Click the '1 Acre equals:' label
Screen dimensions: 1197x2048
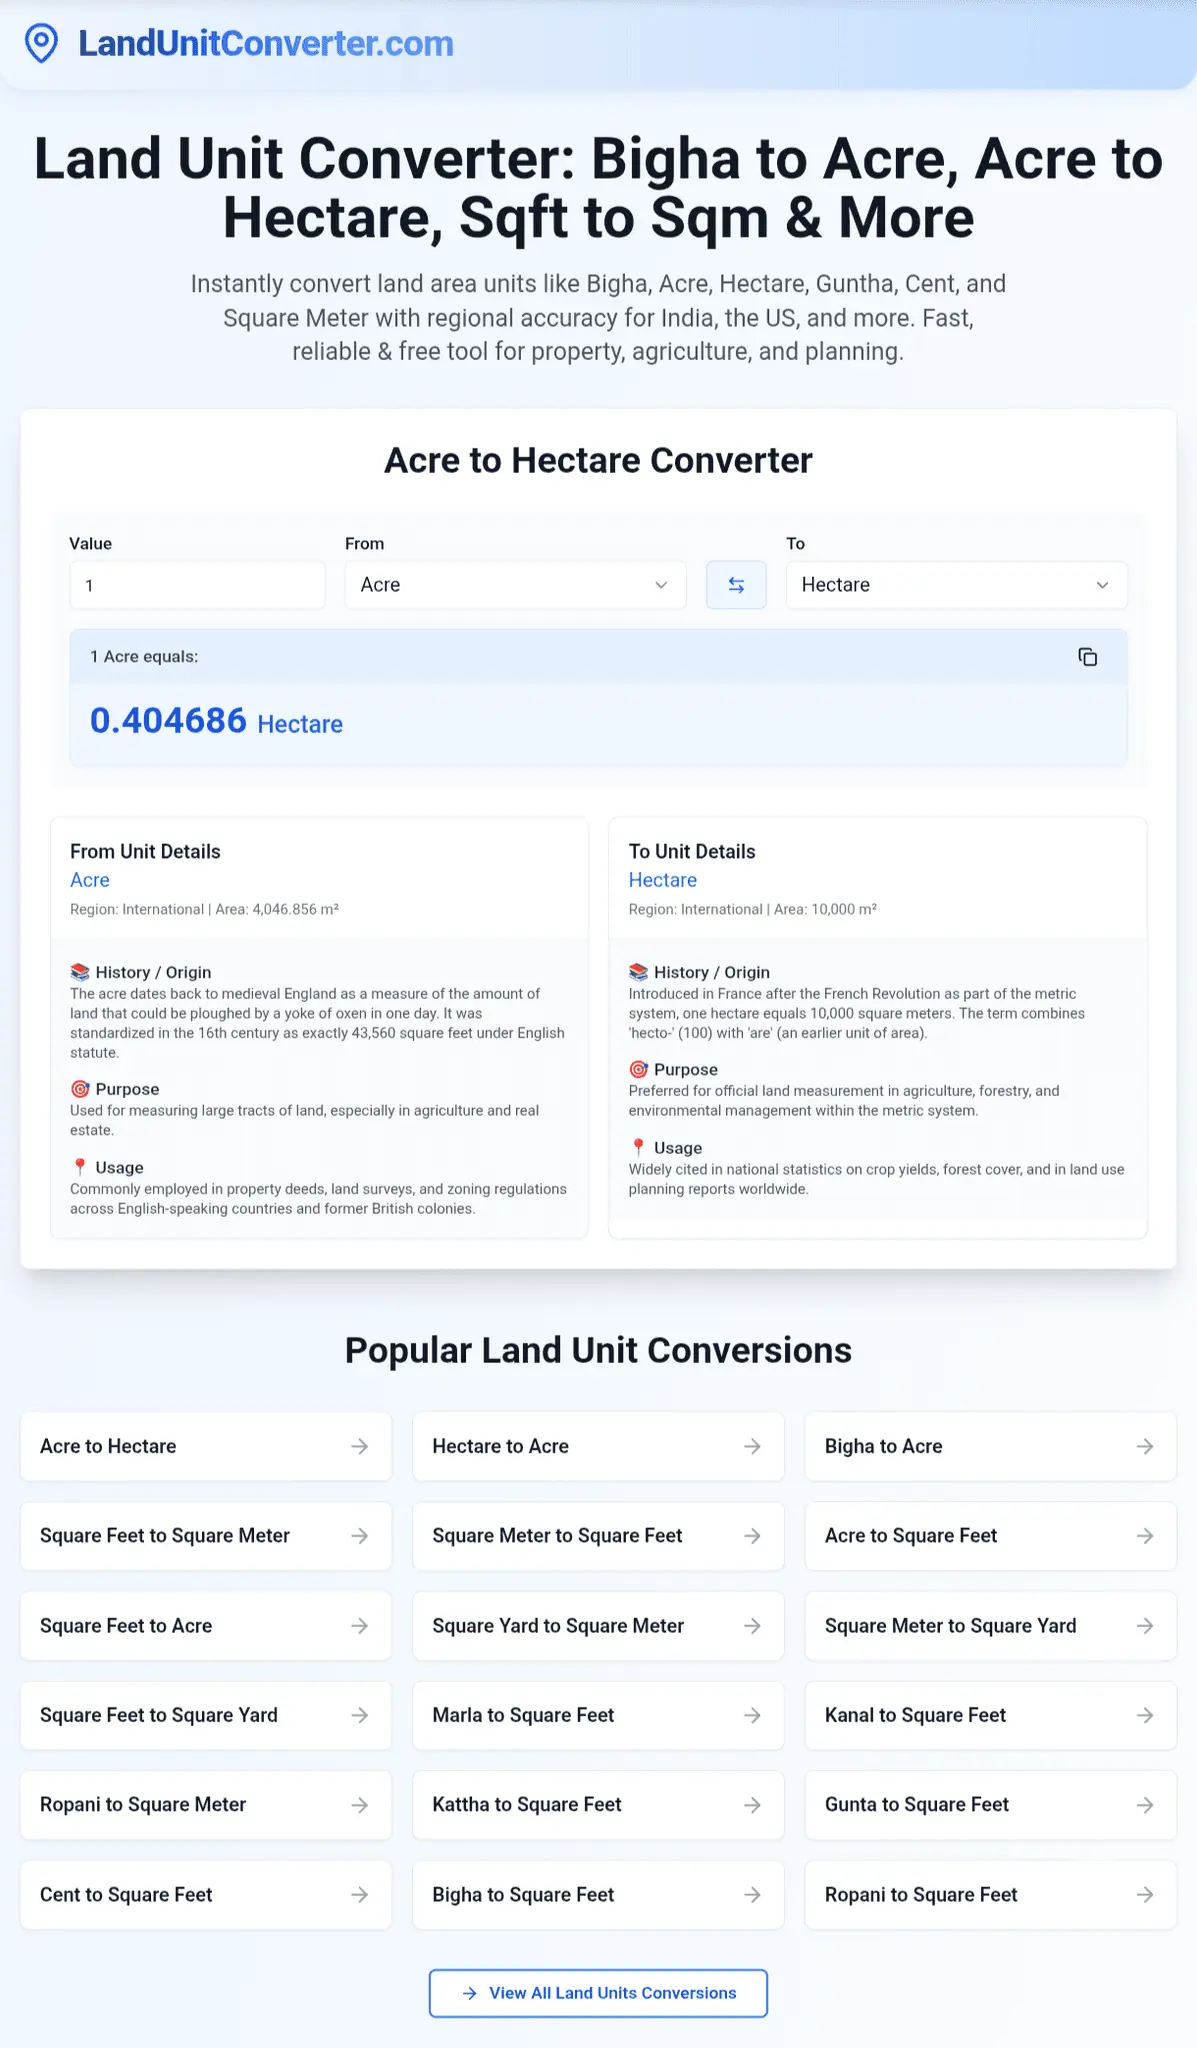click(x=144, y=657)
